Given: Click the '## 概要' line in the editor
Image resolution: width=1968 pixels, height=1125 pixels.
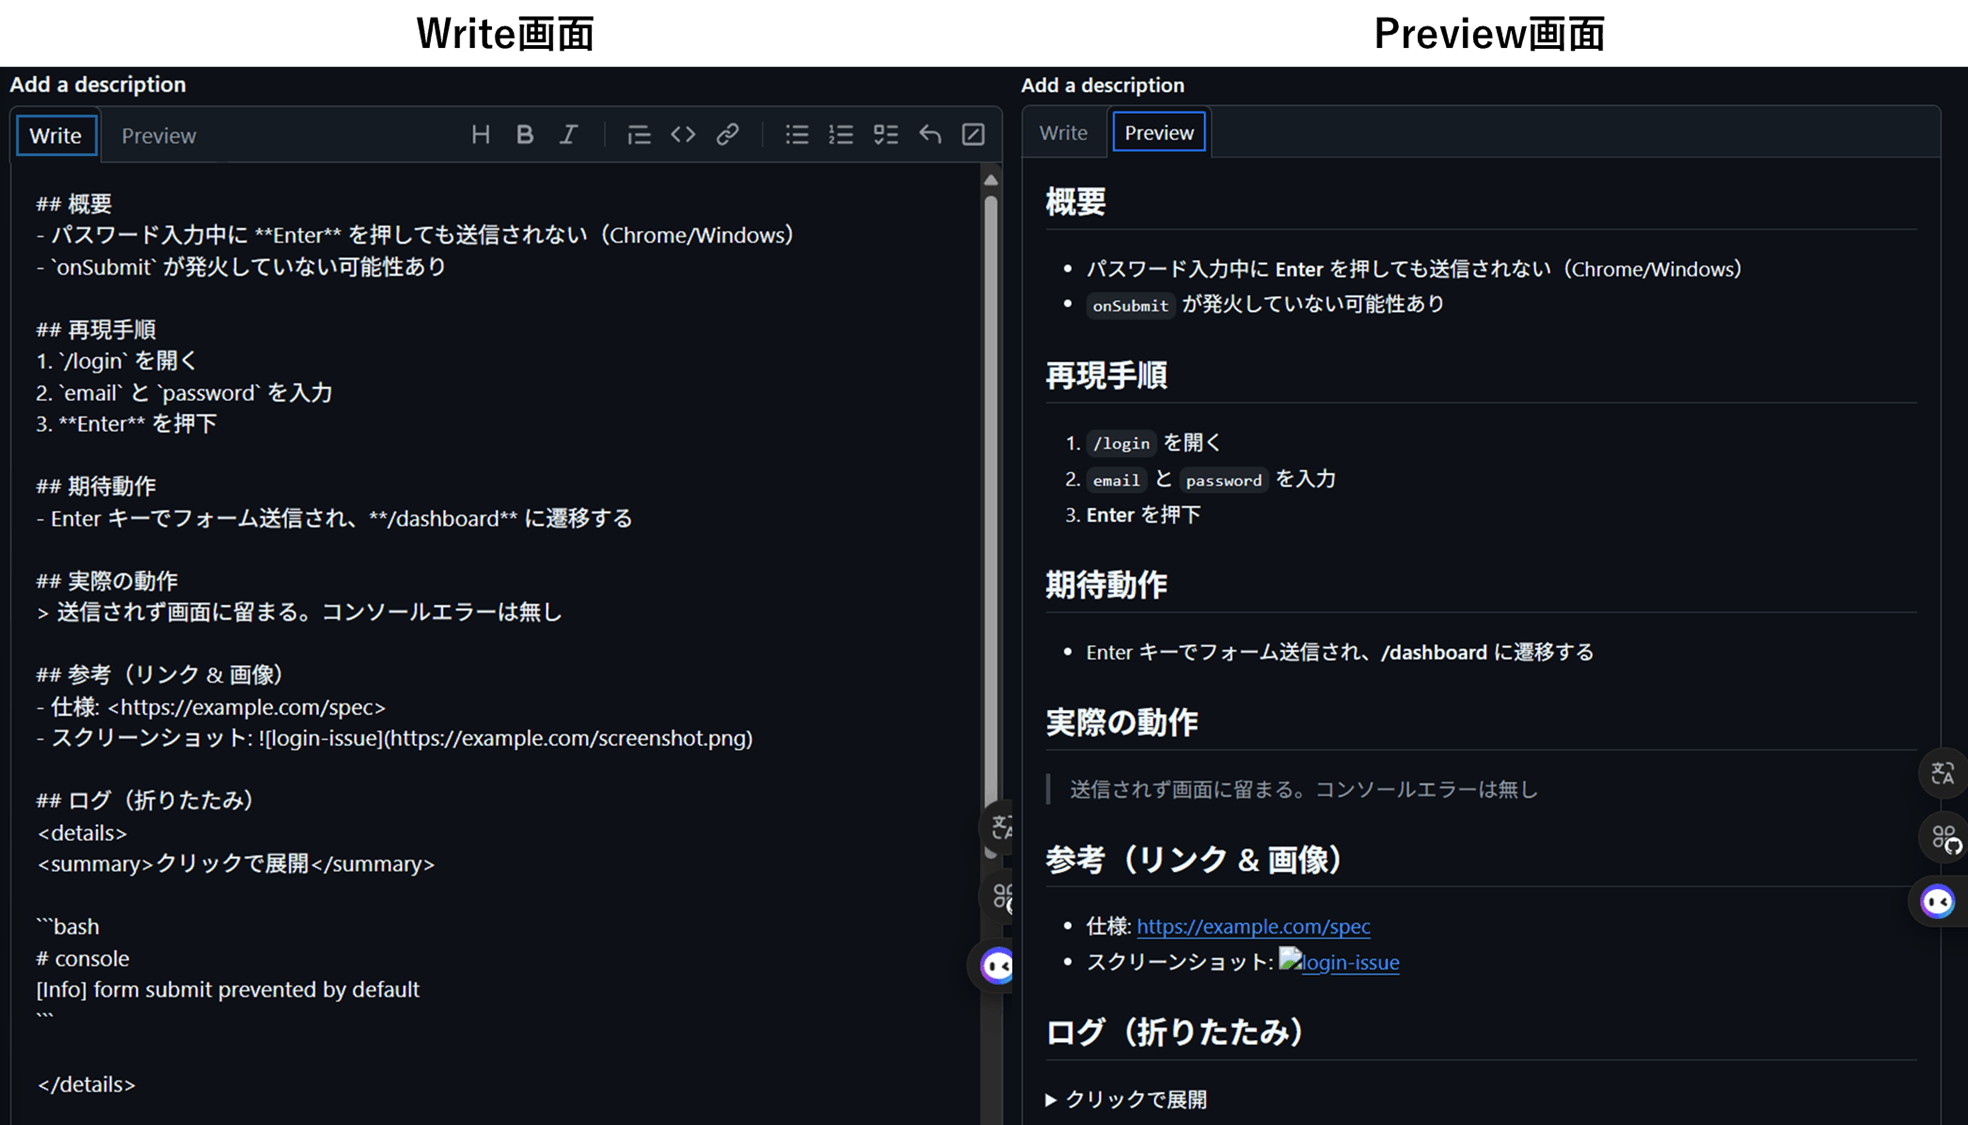Looking at the screenshot, I should click(74, 204).
